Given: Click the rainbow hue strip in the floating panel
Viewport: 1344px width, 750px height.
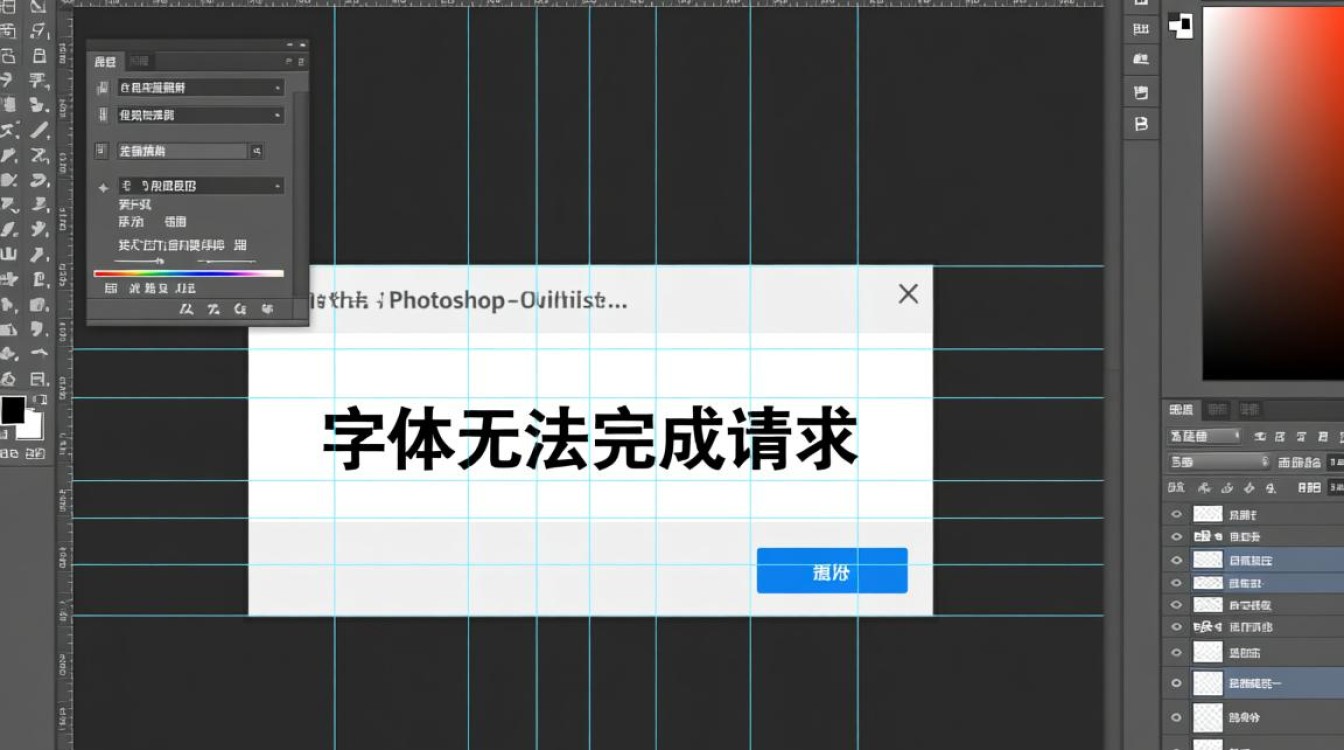Looking at the screenshot, I should coord(188,273).
